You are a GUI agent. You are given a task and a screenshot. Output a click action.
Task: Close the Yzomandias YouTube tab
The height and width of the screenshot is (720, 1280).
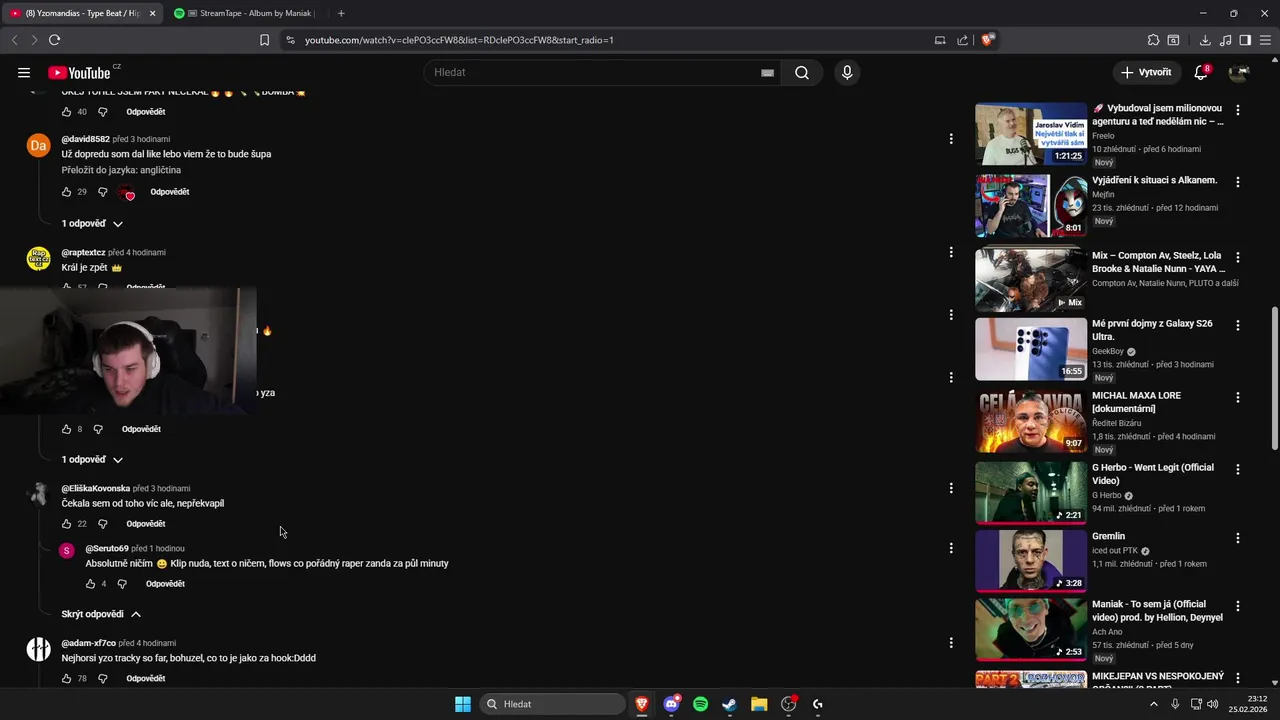152,13
